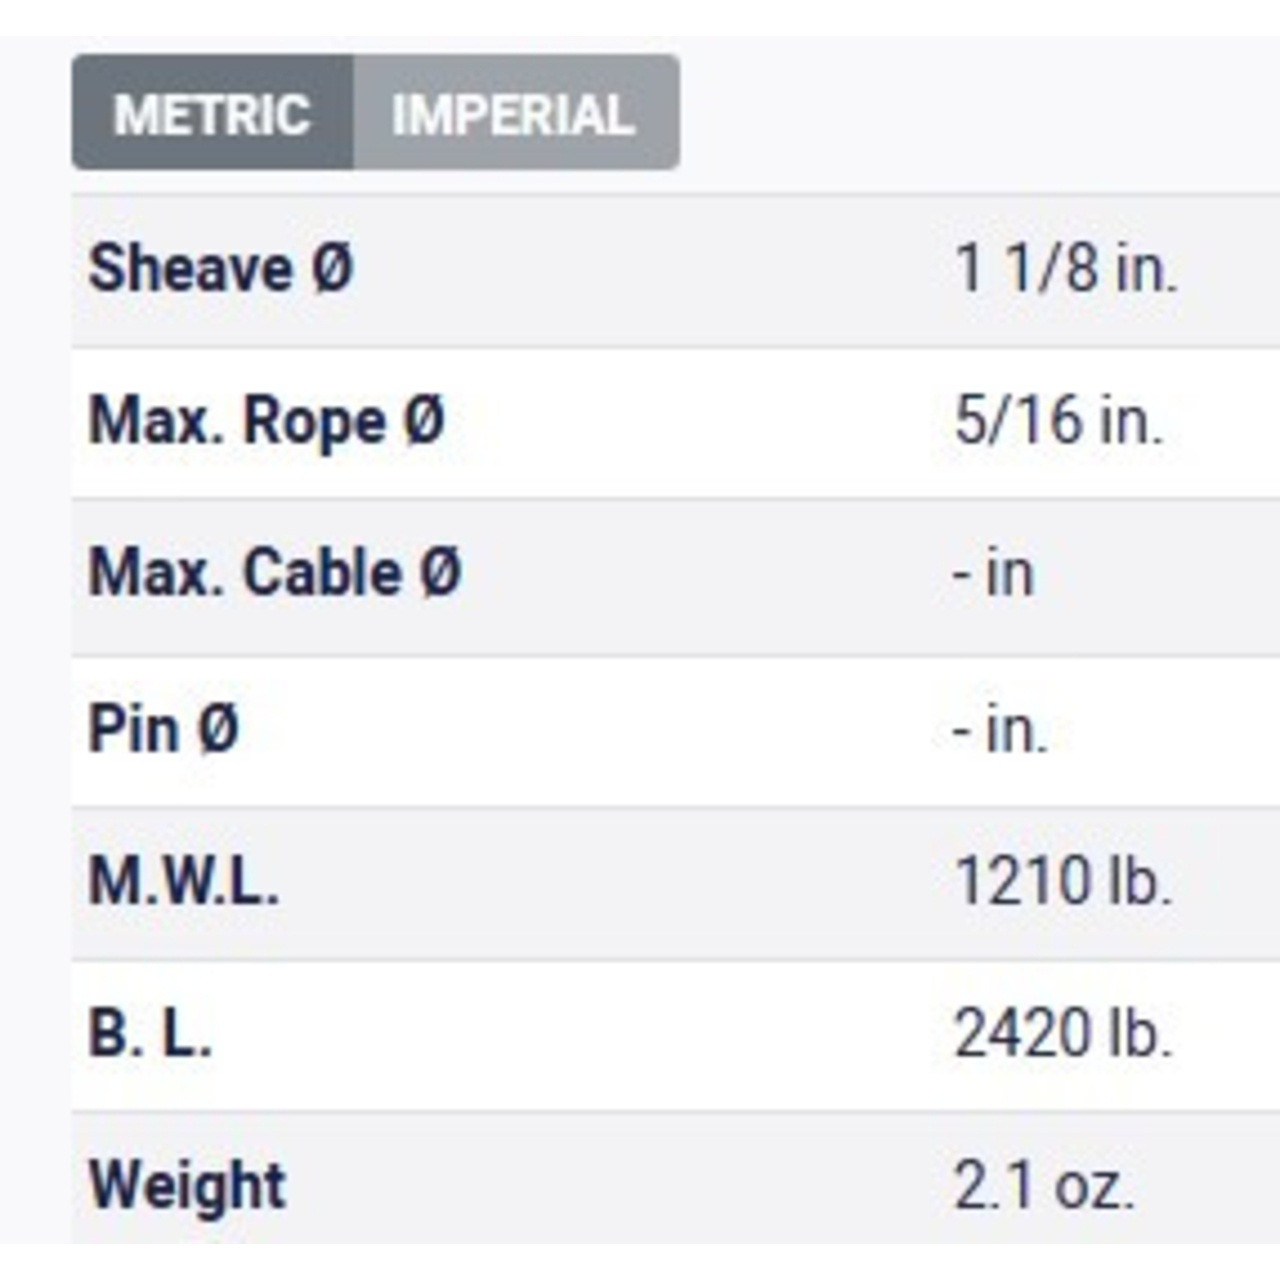Select the Max. Cable dash value
Image resolution: width=1280 pixels, height=1280 pixels.
[993, 574]
